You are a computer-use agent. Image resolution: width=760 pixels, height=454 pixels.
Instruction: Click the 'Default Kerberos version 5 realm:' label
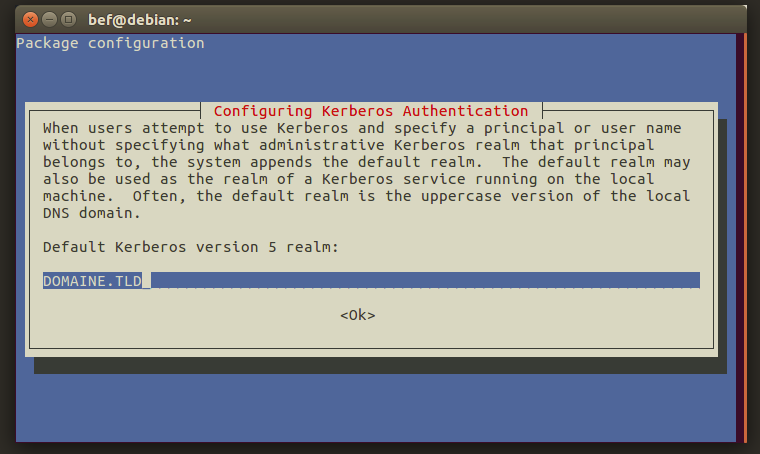pos(190,247)
